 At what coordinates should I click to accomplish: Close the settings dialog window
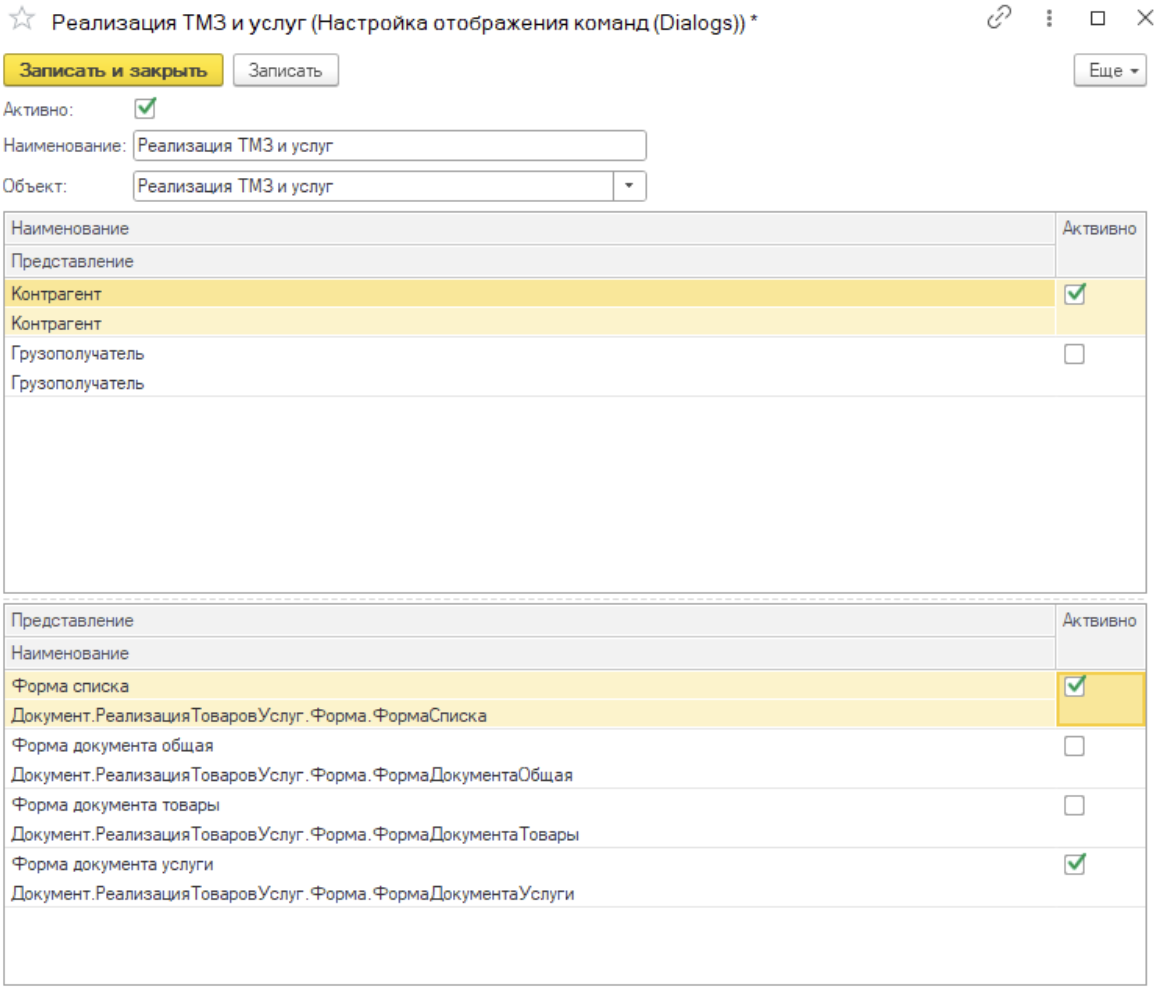(1143, 19)
